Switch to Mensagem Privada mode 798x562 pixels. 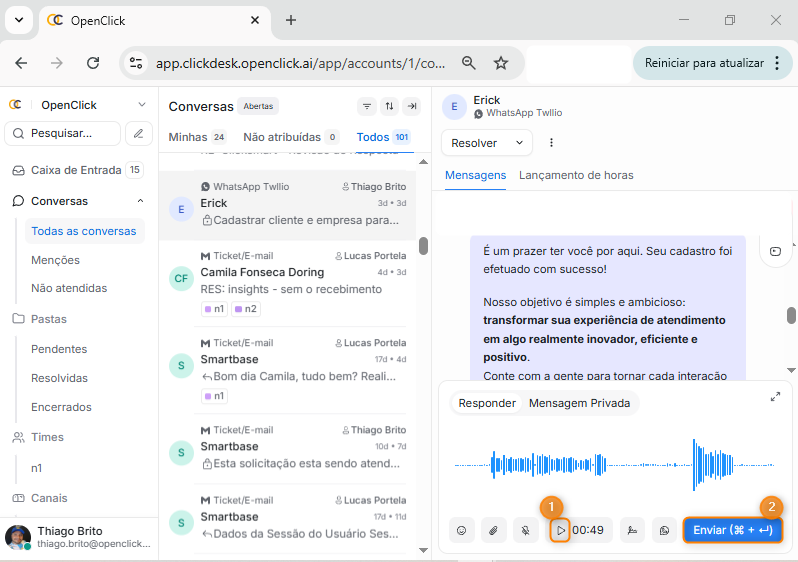(579, 403)
